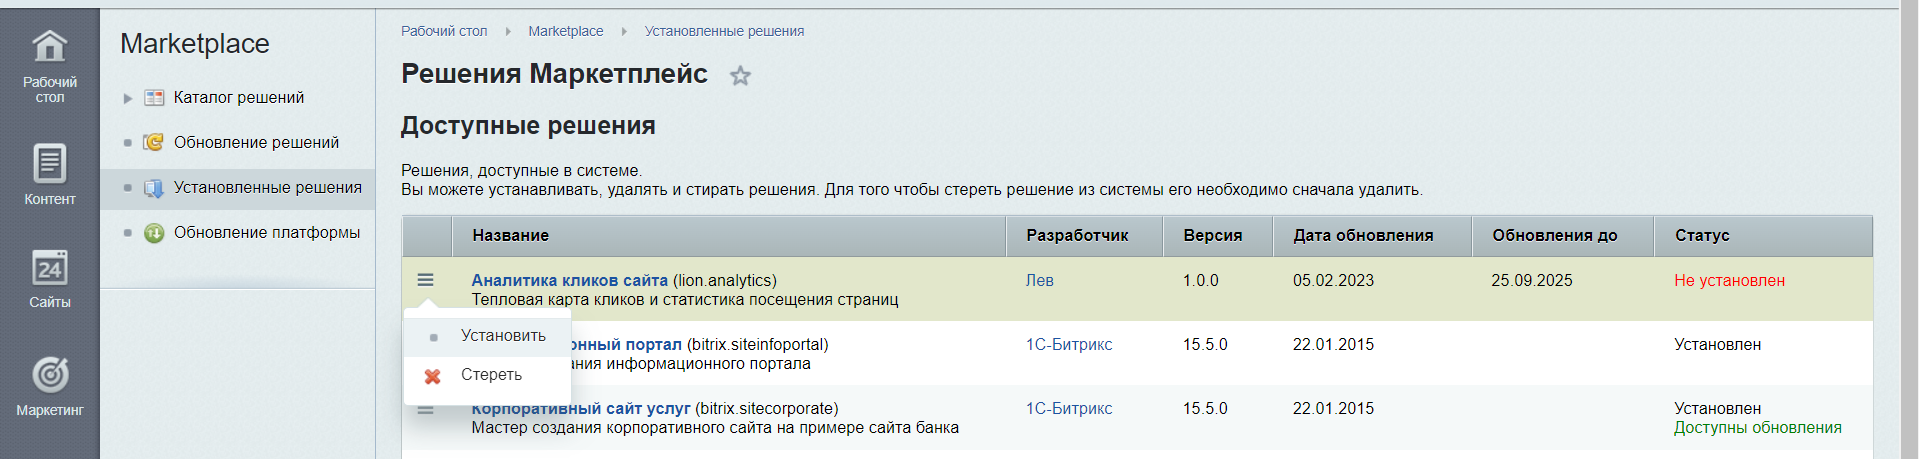Open hamburger menu for Аналитика кликов сайта row
Viewport: 1919px width, 459px height.
tap(426, 281)
